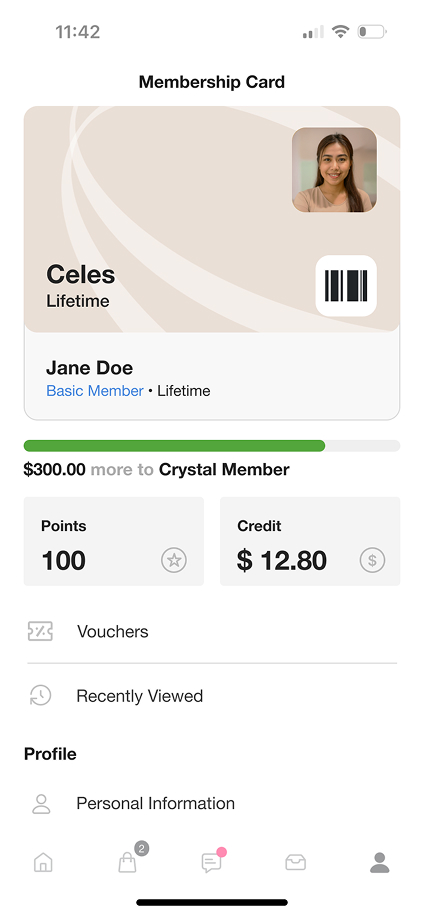This screenshot has width=424, height=913.
Task: Open the barcode scanner icon on card
Action: pyautogui.click(x=346, y=286)
